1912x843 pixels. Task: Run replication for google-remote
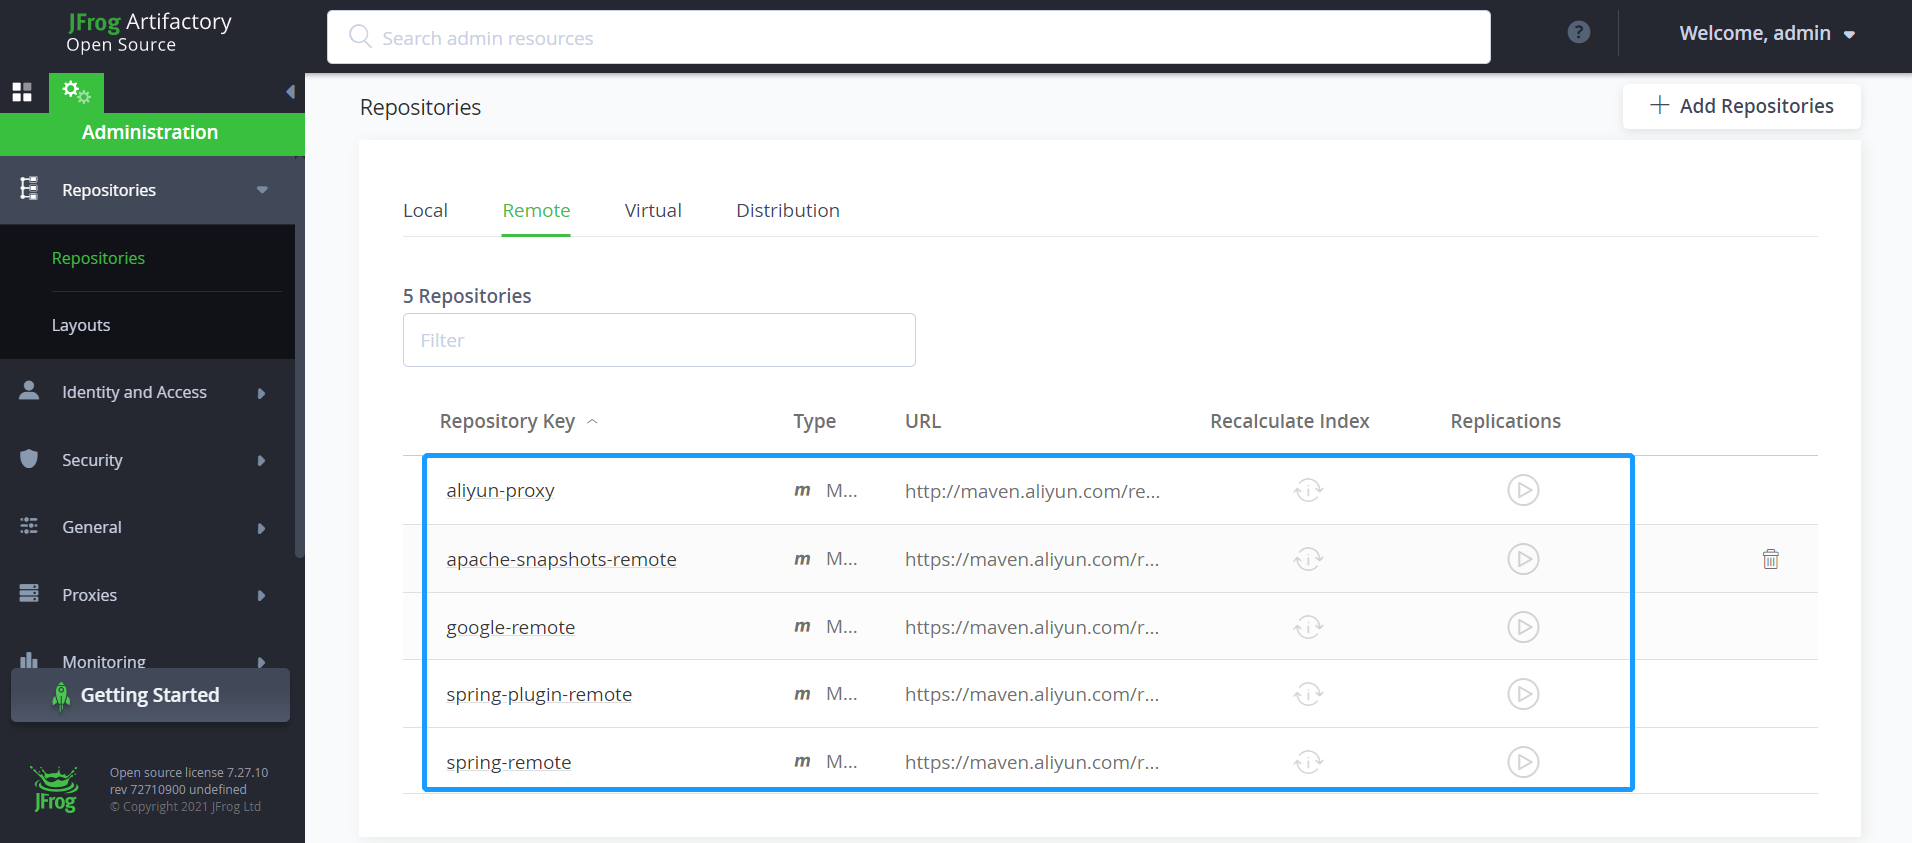coord(1523,627)
